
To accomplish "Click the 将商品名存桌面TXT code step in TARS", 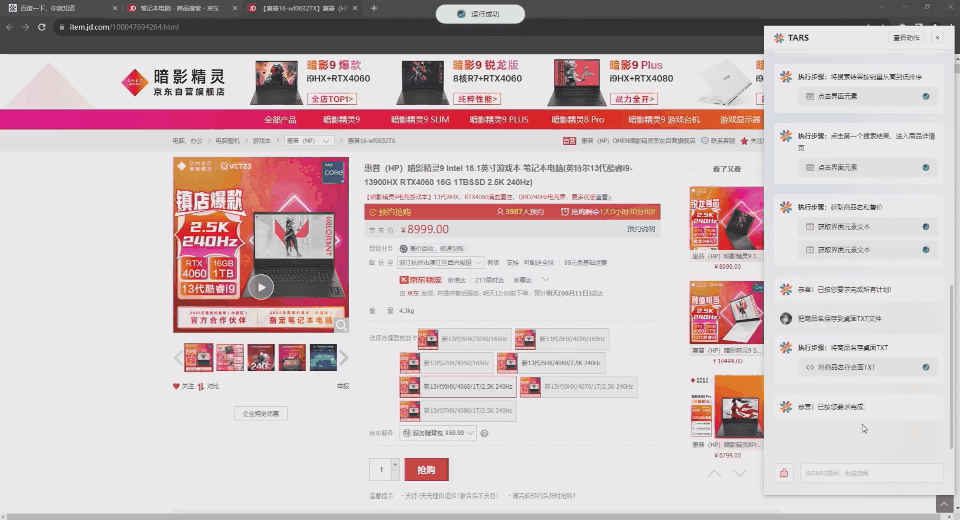I will (x=868, y=367).
